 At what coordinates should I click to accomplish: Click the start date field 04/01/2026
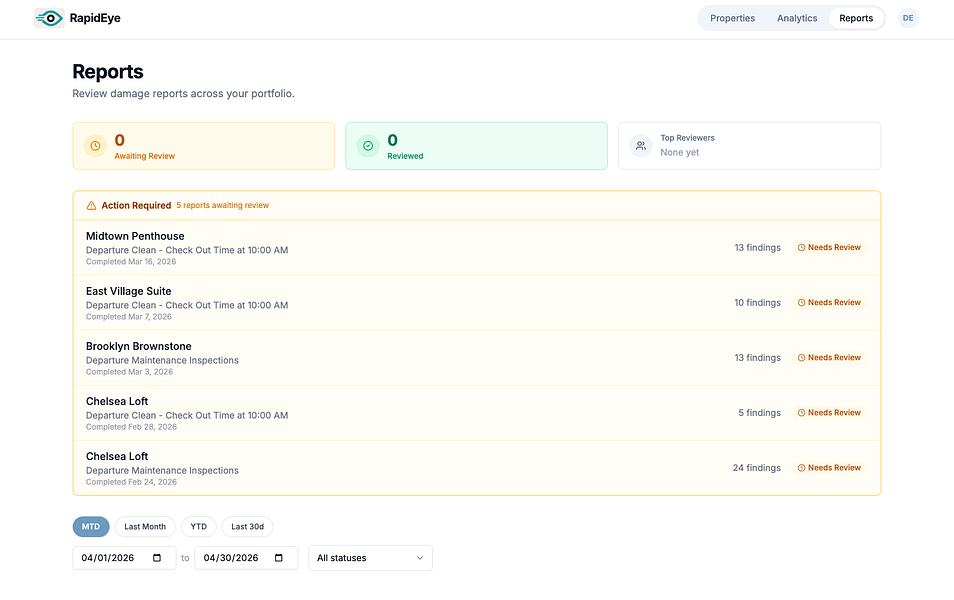(124, 558)
